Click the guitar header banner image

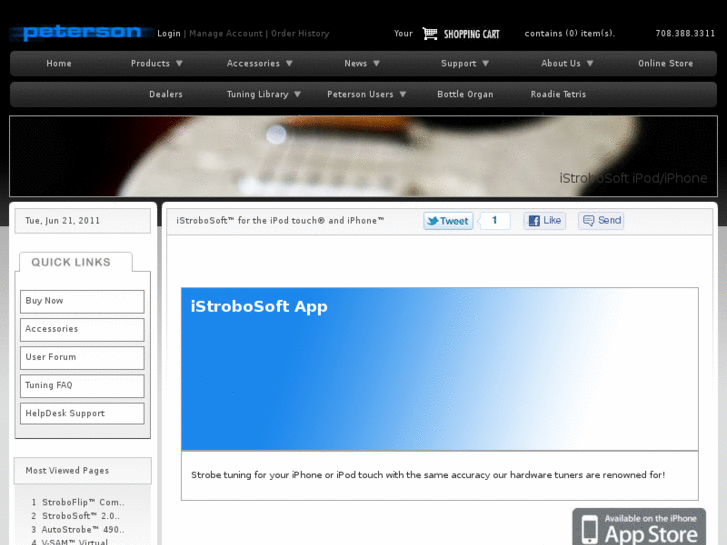364,156
